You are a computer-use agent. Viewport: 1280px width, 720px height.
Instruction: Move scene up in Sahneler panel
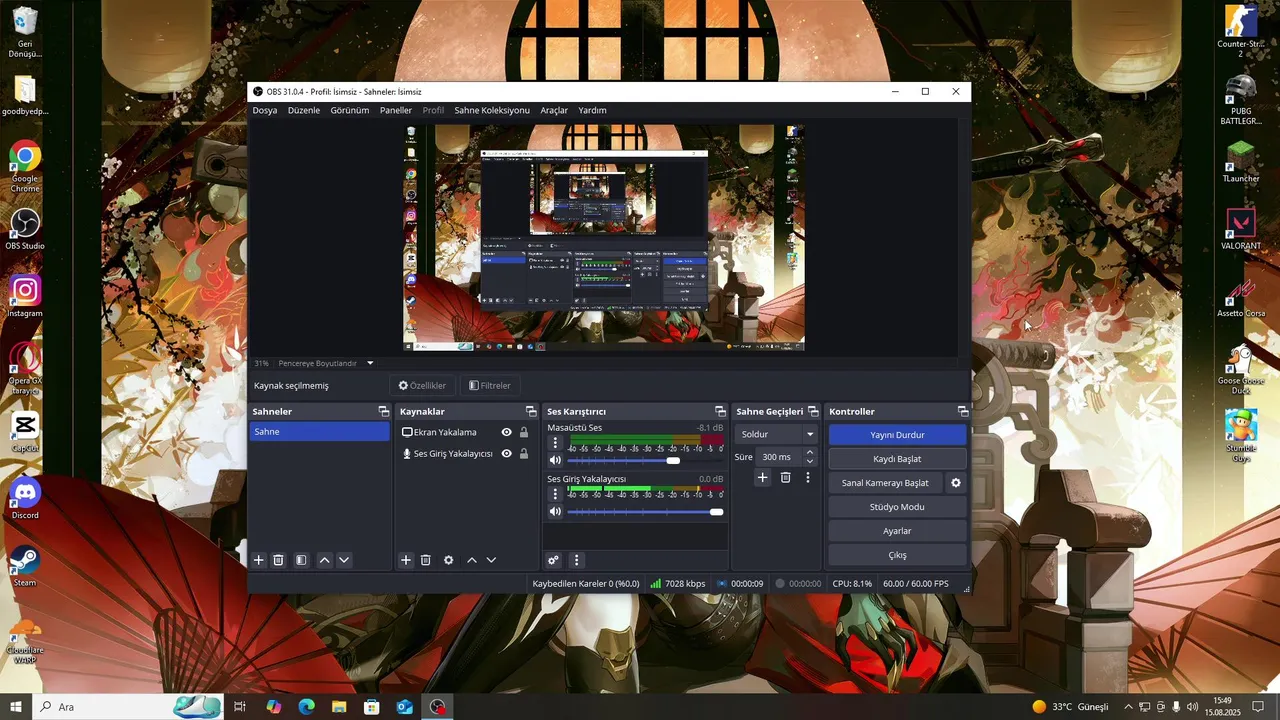point(324,560)
